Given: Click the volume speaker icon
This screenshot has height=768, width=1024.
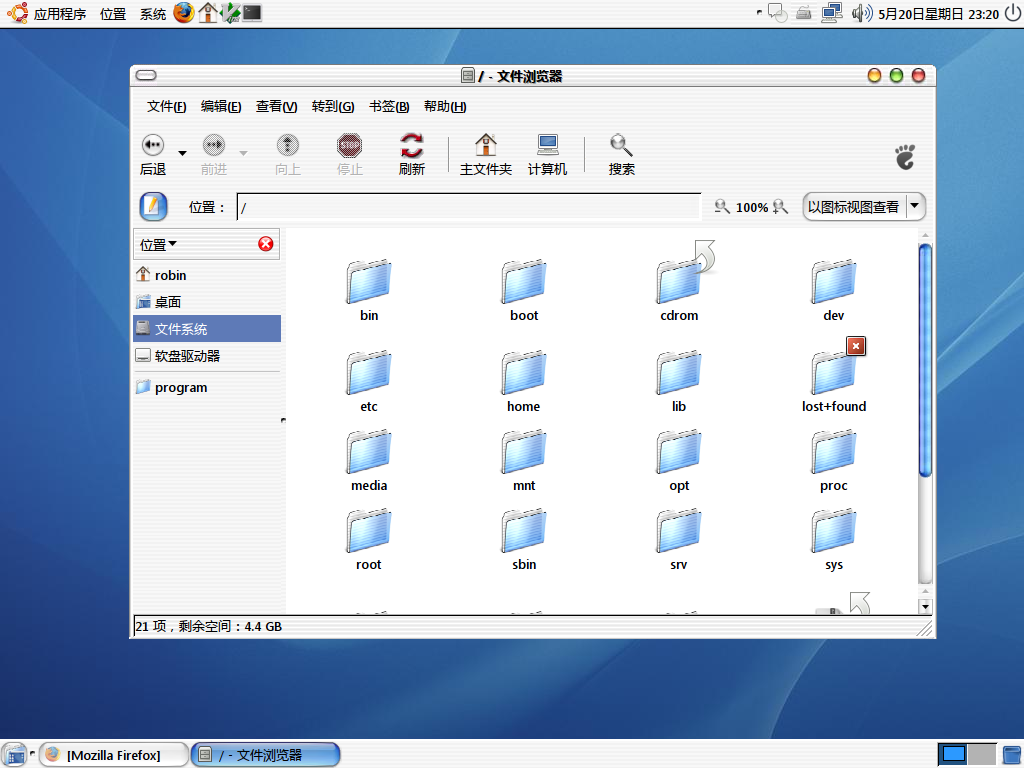Looking at the screenshot, I should pos(861,13).
